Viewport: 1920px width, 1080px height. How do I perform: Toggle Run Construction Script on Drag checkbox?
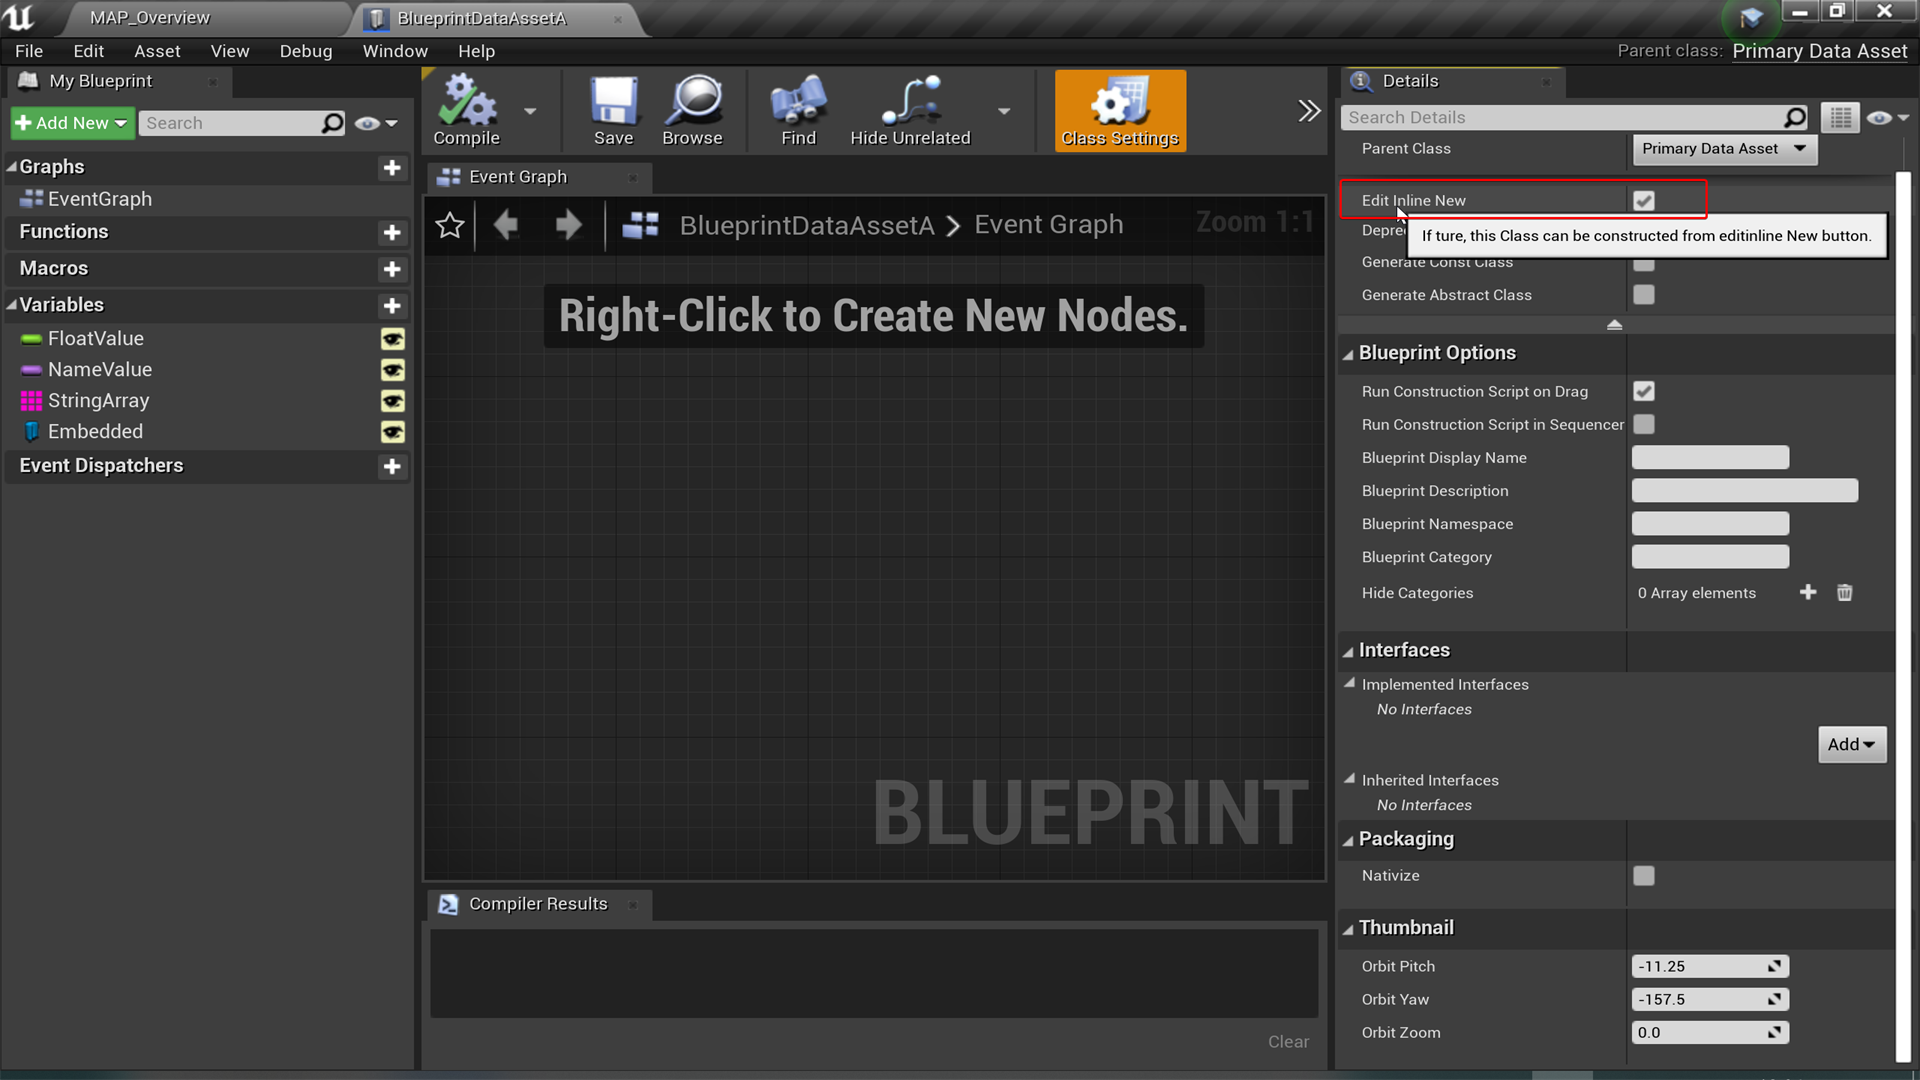(x=1643, y=391)
